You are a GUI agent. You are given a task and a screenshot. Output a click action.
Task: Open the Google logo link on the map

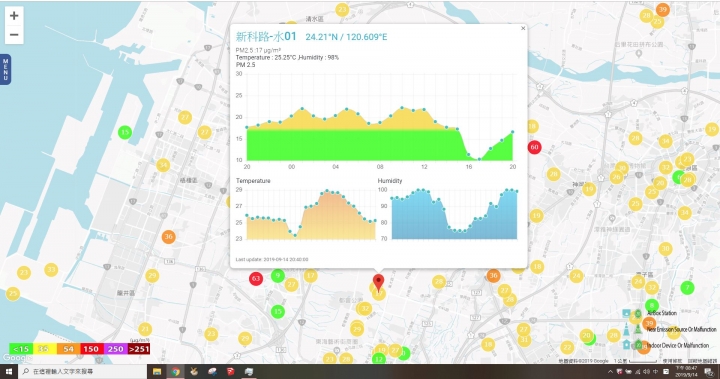16,358
